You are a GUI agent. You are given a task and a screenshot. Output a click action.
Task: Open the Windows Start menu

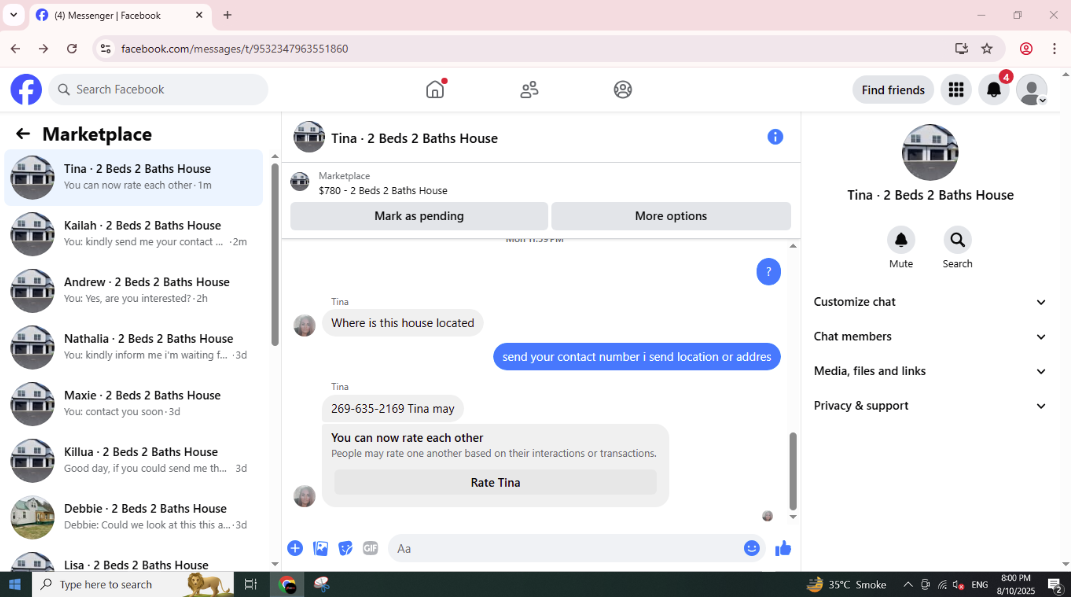[15, 584]
